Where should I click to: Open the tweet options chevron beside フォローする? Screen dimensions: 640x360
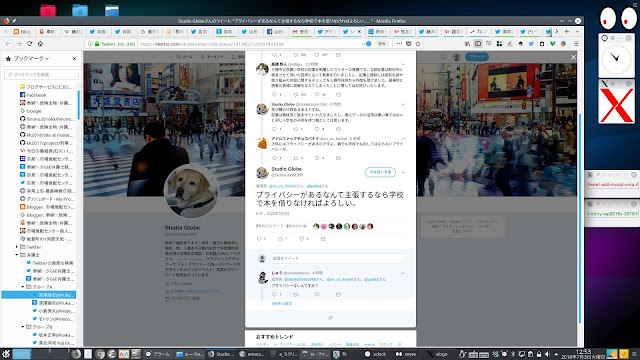tap(403, 172)
